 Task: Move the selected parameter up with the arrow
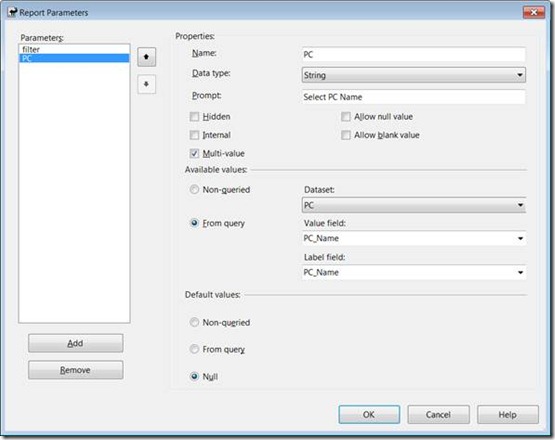(147, 57)
